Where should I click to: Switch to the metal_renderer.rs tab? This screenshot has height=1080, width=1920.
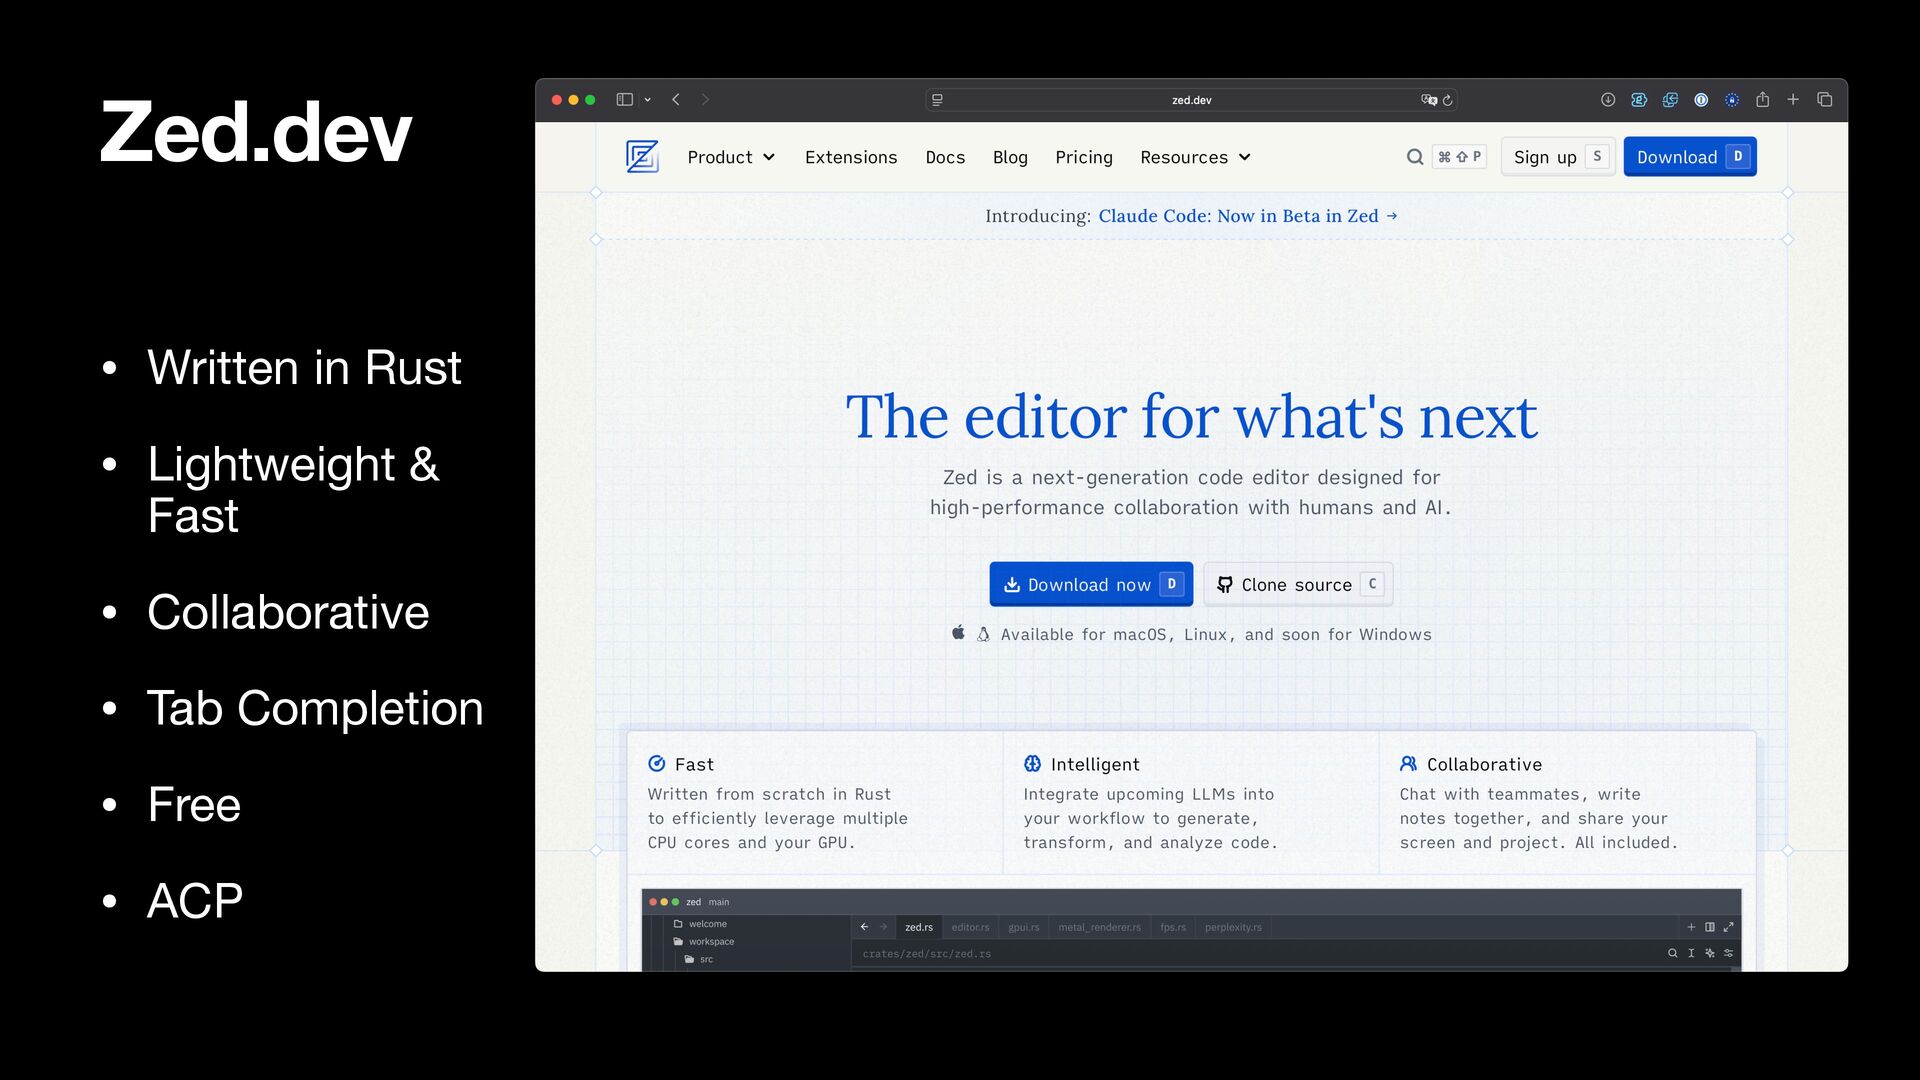pyautogui.click(x=1099, y=927)
